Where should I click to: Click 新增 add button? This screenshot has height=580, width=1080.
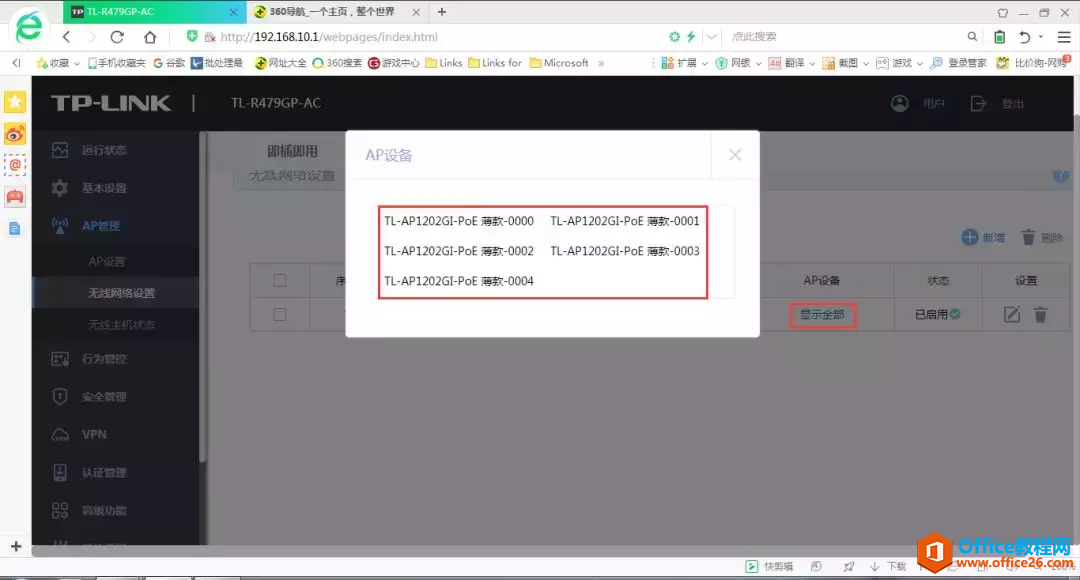[x=983, y=238]
